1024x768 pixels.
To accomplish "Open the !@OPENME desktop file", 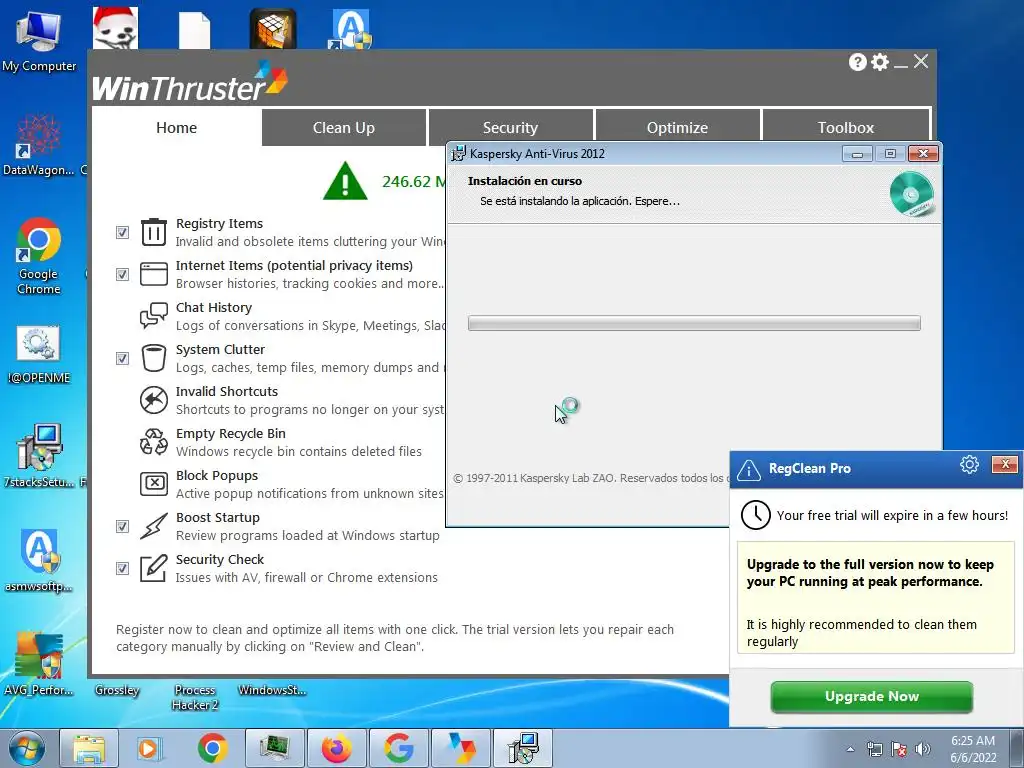I will pos(39,354).
